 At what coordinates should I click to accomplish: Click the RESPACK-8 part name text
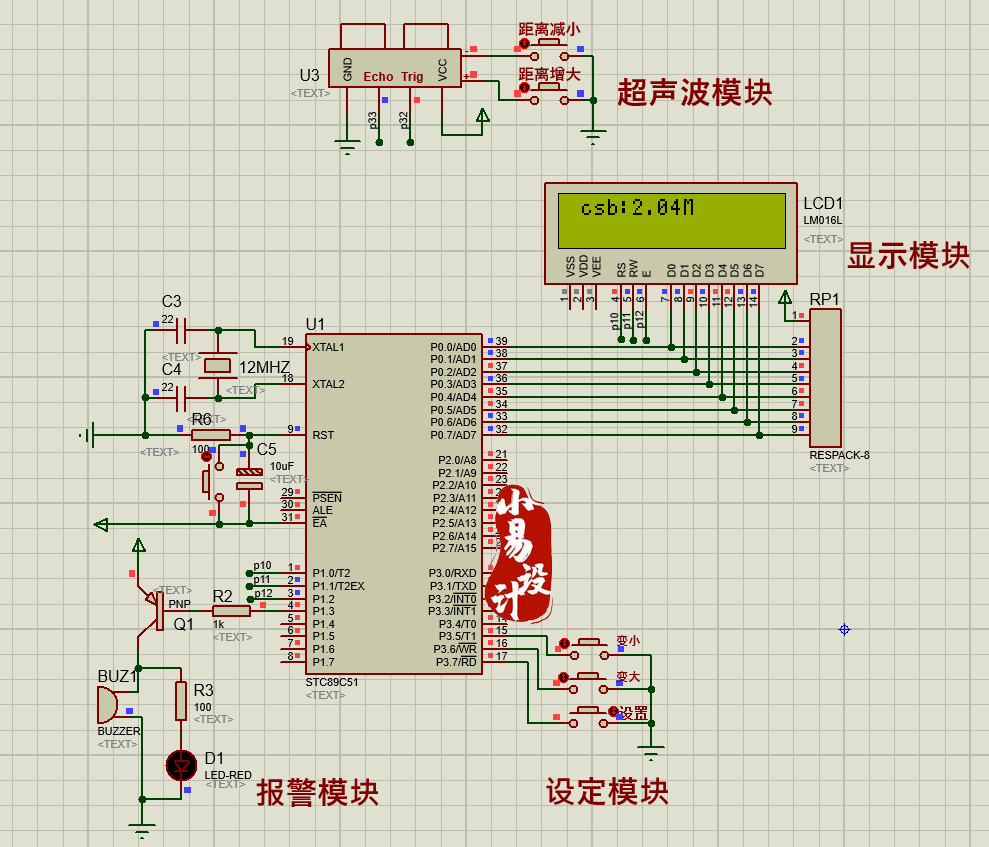(x=840, y=455)
